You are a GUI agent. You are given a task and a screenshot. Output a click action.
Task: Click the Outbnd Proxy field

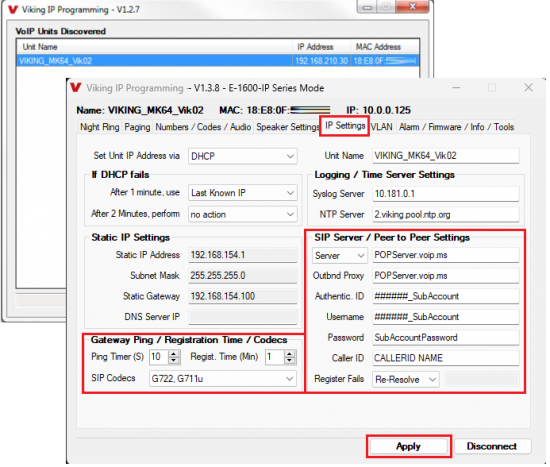(445, 276)
